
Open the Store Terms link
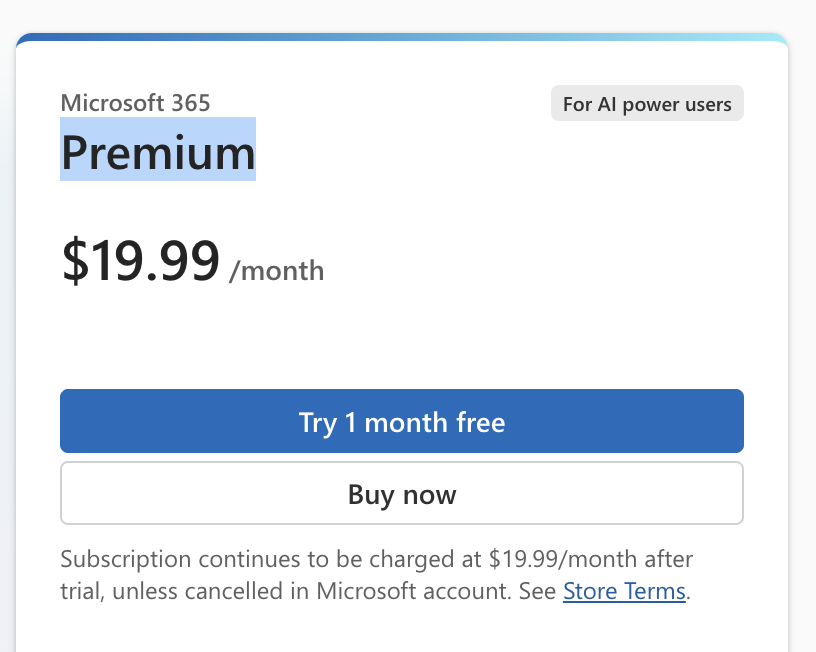pyautogui.click(x=624, y=591)
